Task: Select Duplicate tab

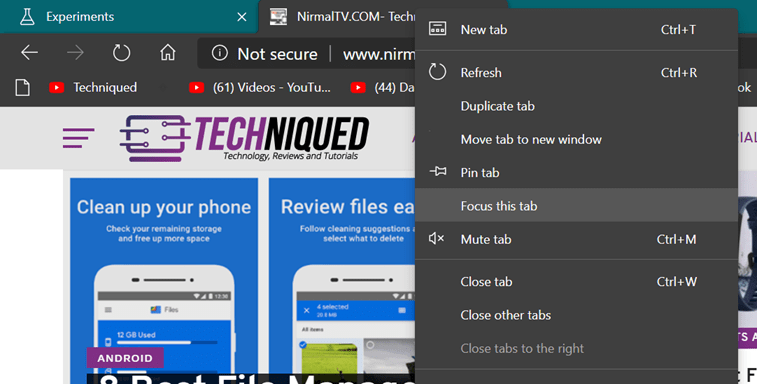Action: tap(576, 106)
